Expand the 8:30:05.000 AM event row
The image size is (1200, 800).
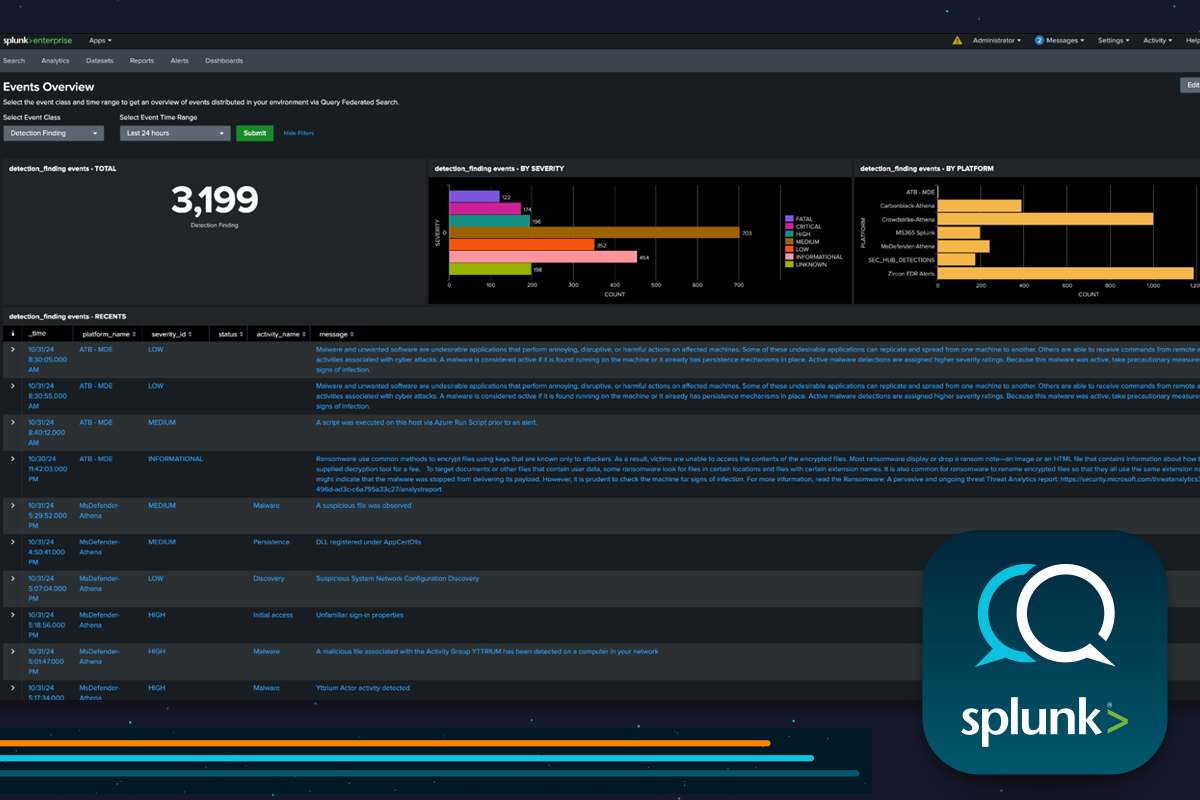13,349
